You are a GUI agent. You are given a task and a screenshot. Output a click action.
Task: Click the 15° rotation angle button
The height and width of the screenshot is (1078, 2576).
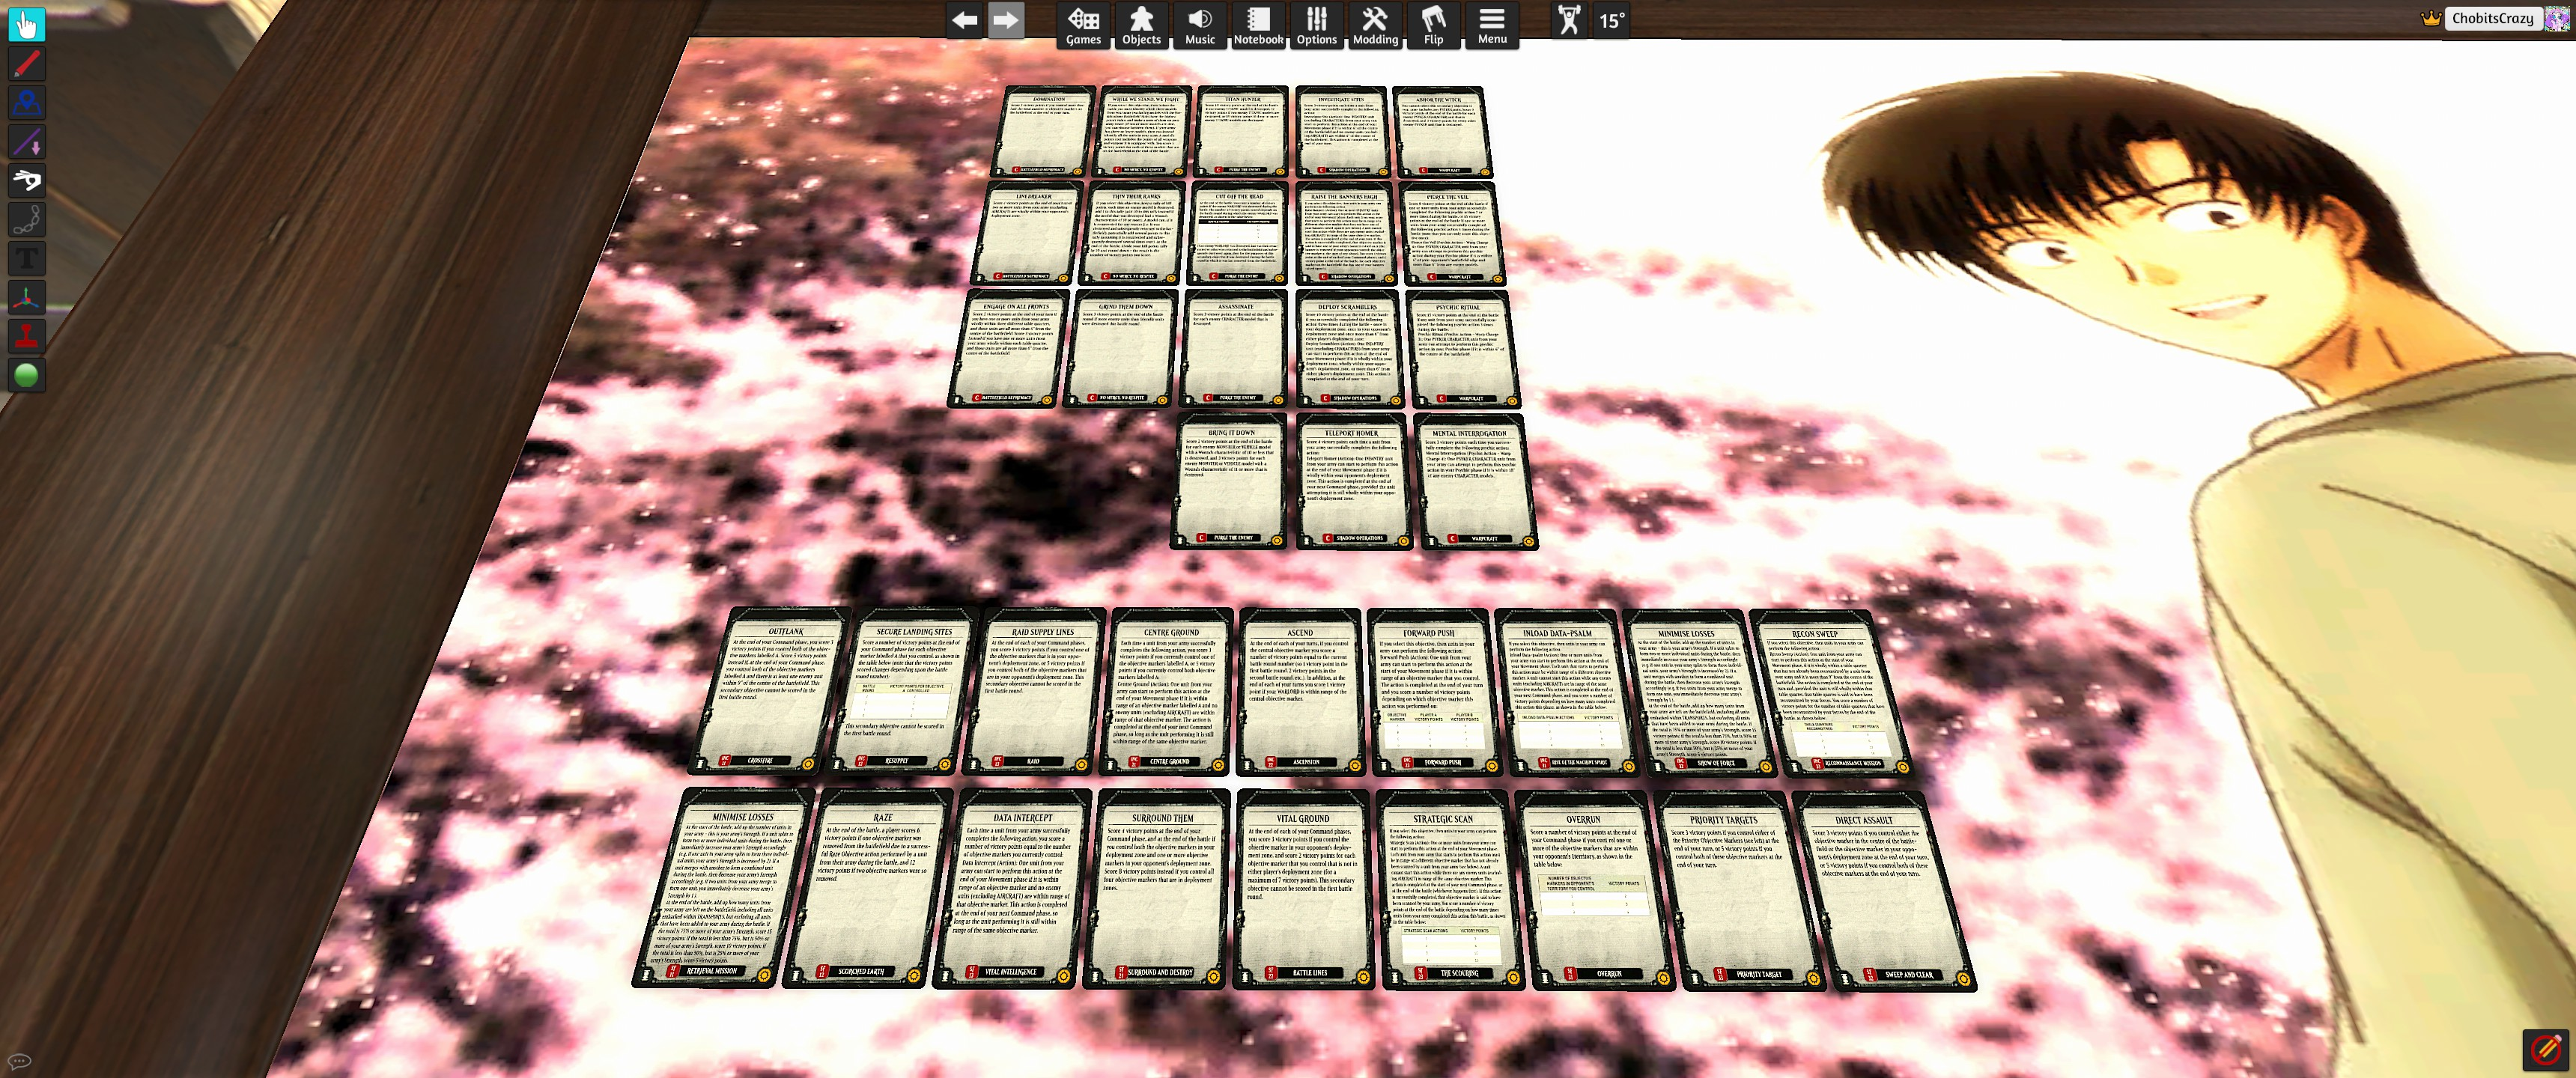(1611, 20)
